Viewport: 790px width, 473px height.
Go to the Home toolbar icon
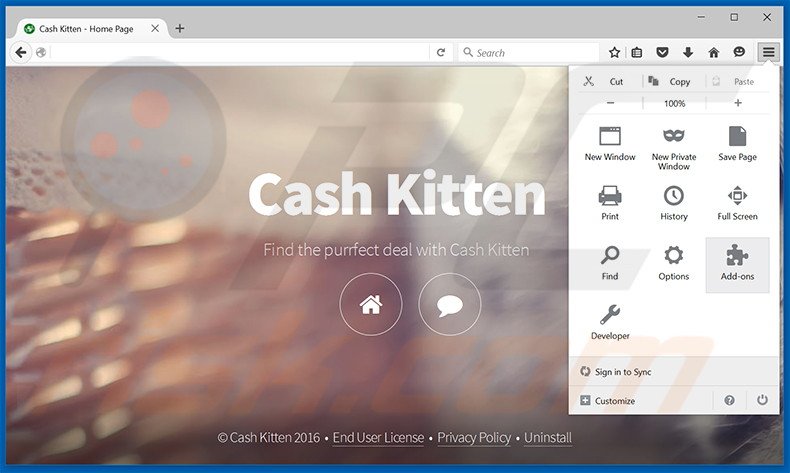[713, 52]
